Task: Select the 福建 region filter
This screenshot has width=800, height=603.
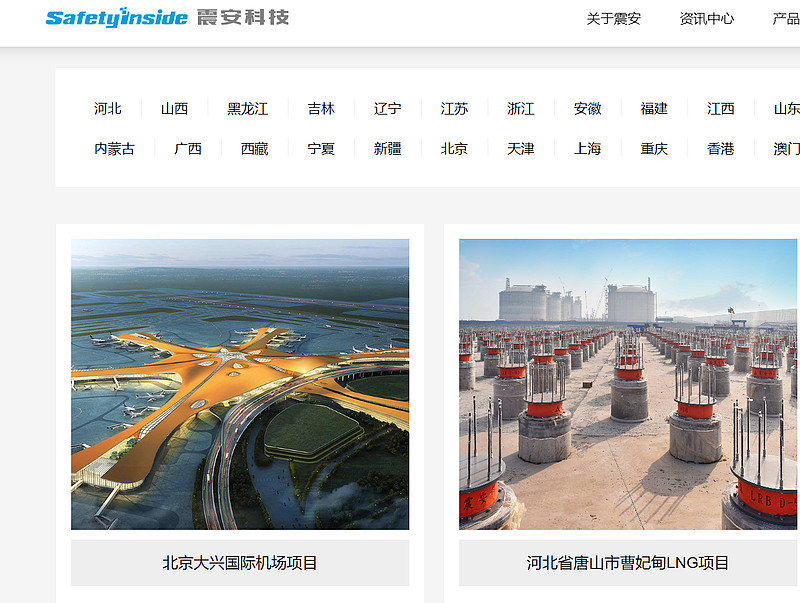Action: pos(654,109)
